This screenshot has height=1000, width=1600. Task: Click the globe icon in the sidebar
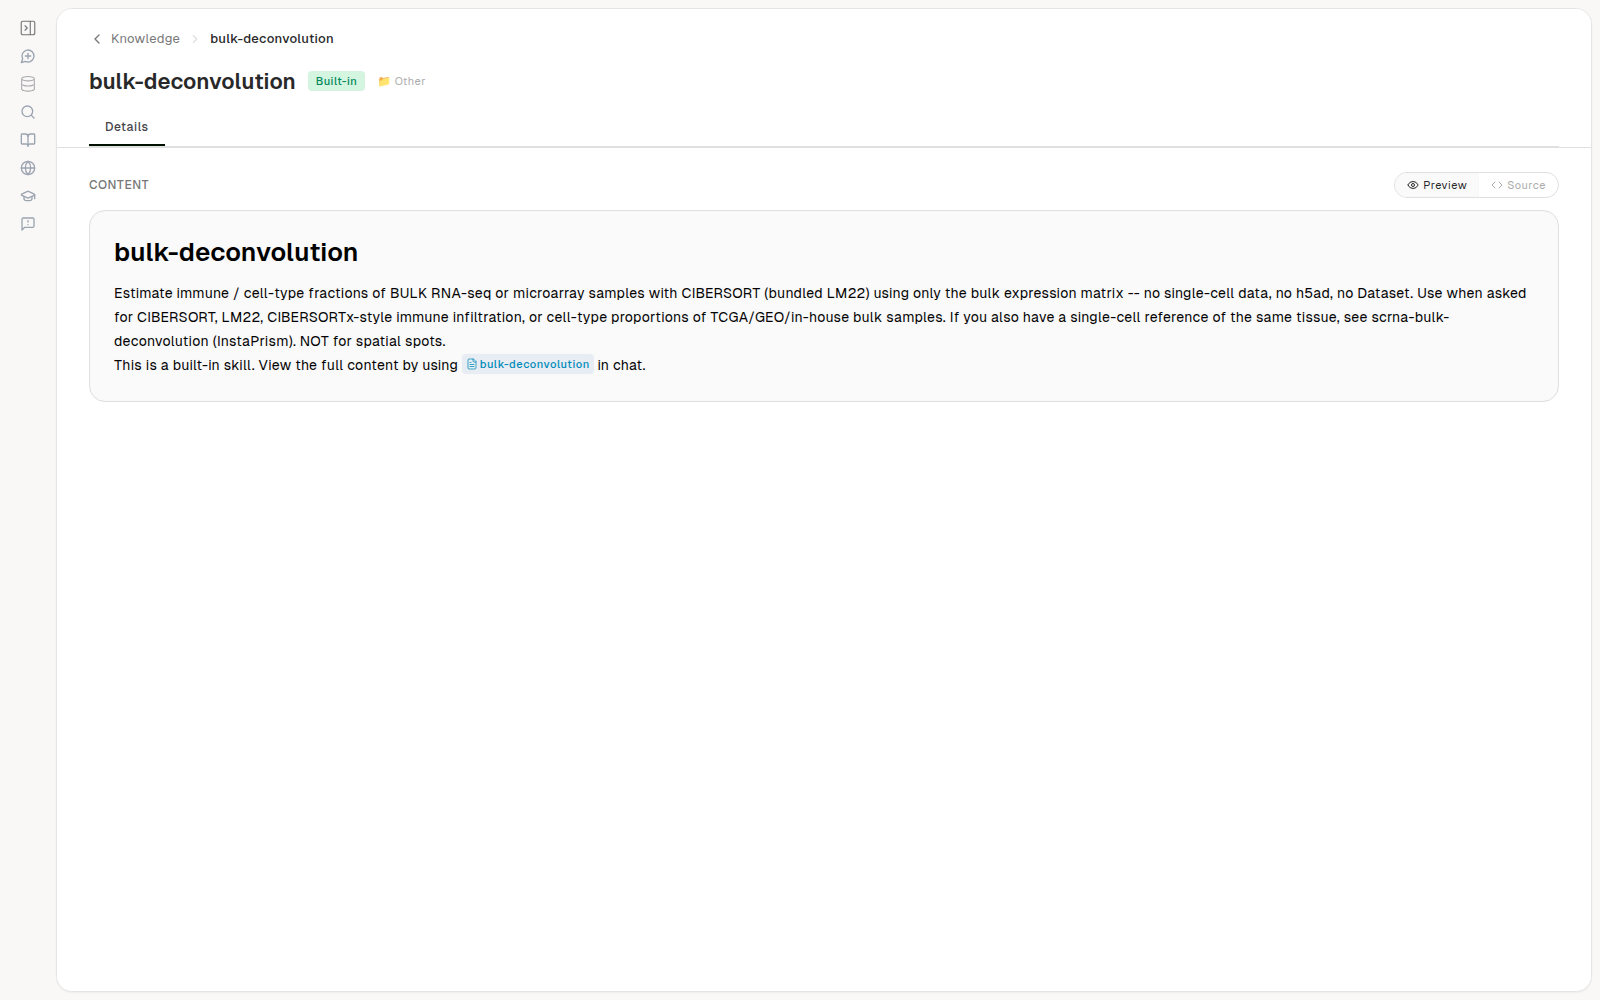pos(28,168)
